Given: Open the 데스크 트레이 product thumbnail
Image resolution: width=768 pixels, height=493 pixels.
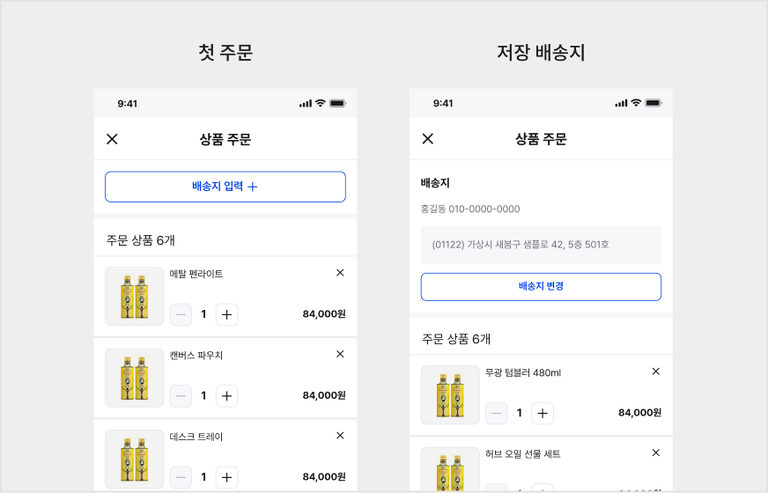Looking at the screenshot, I should (x=134, y=459).
